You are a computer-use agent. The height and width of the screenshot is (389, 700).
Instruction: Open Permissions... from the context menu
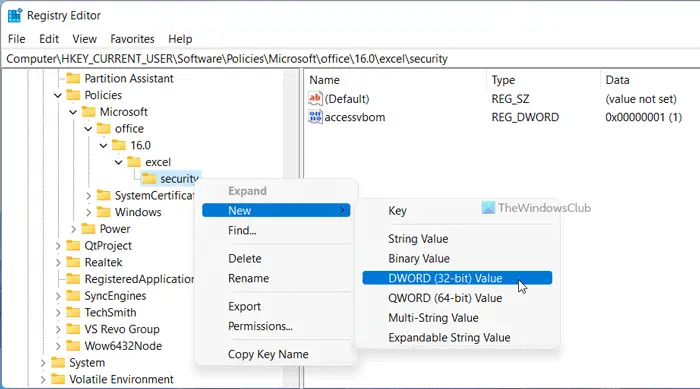point(276,326)
